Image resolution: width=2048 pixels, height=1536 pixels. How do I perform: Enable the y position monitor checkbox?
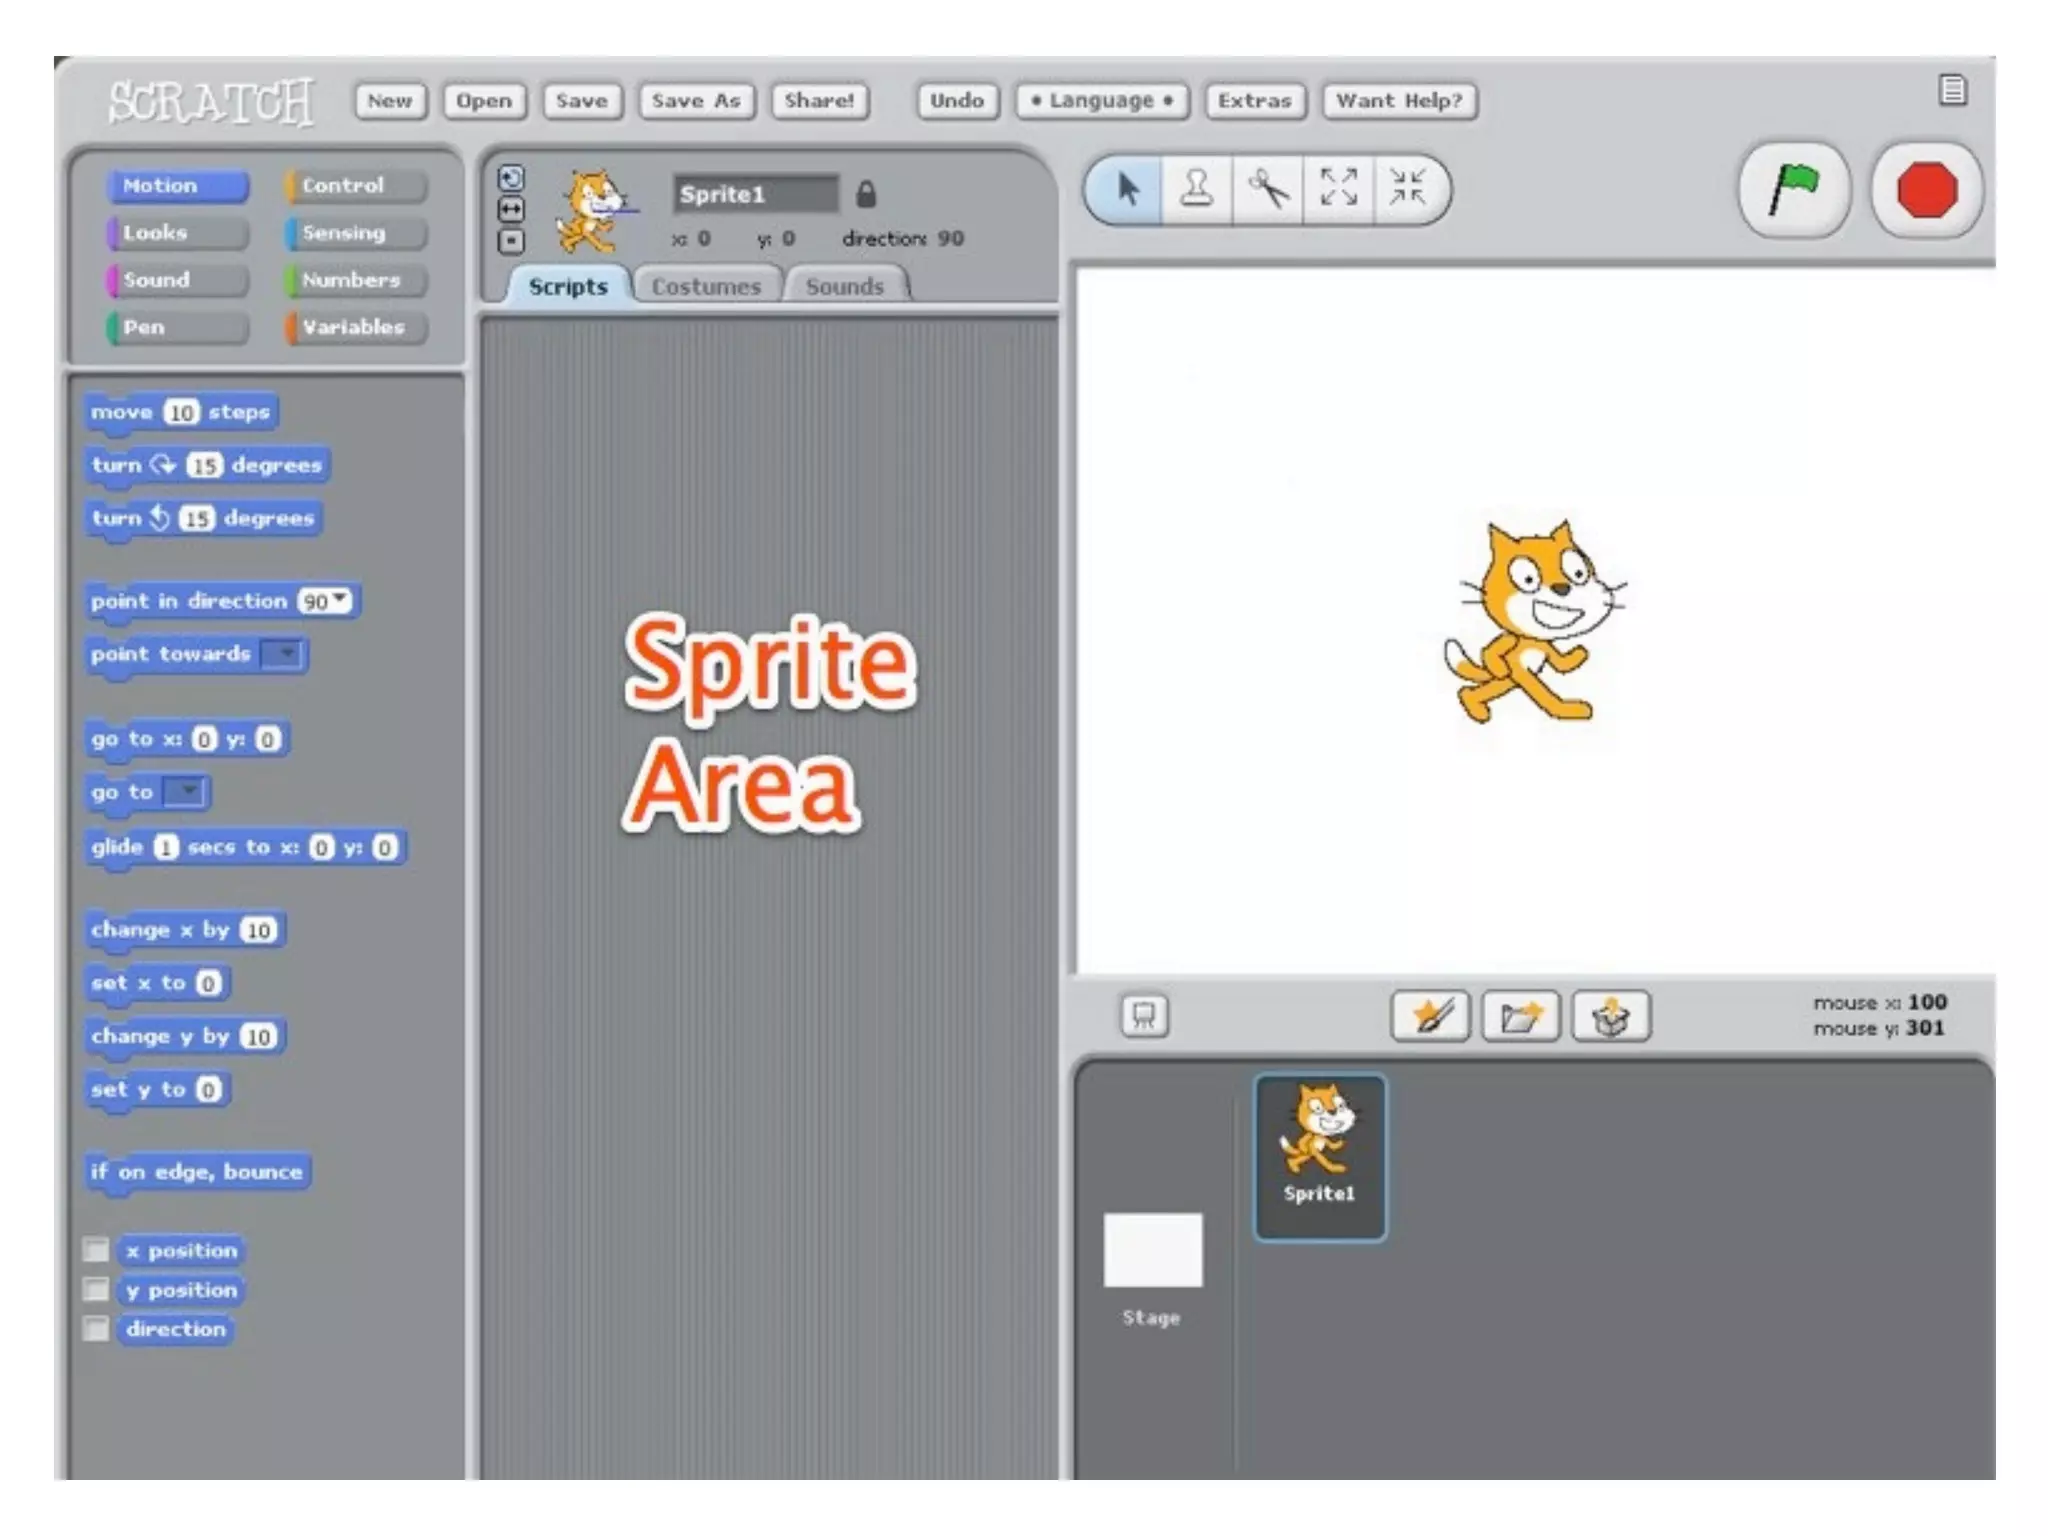[96, 1289]
